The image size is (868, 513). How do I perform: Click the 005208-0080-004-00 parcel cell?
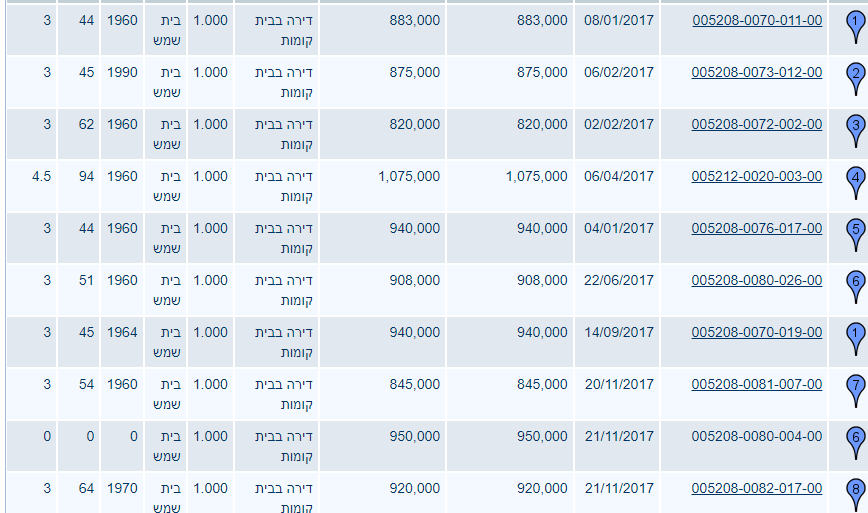pos(757,436)
